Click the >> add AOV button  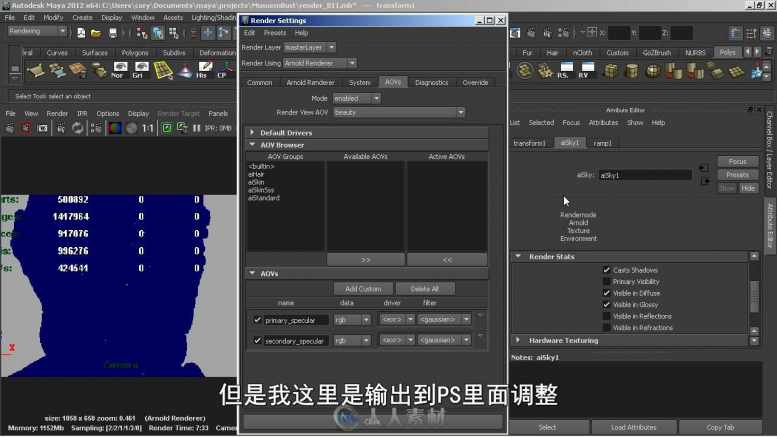(366, 260)
